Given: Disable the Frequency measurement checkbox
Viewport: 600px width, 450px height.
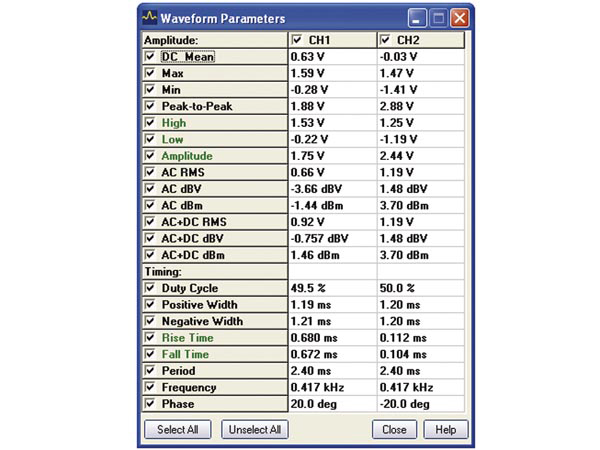Looking at the screenshot, I should 149,387.
